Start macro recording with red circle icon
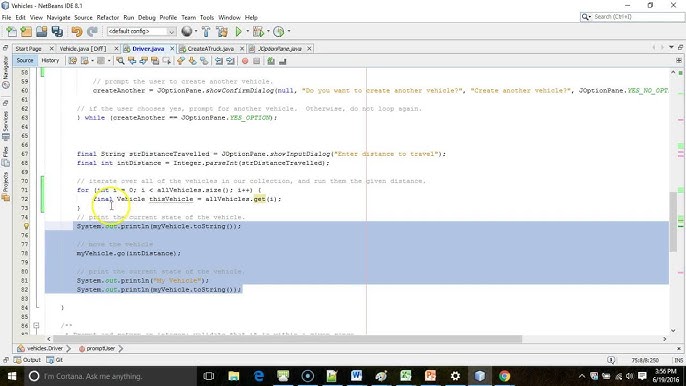 pyautogui.click(x=245, y=61)
